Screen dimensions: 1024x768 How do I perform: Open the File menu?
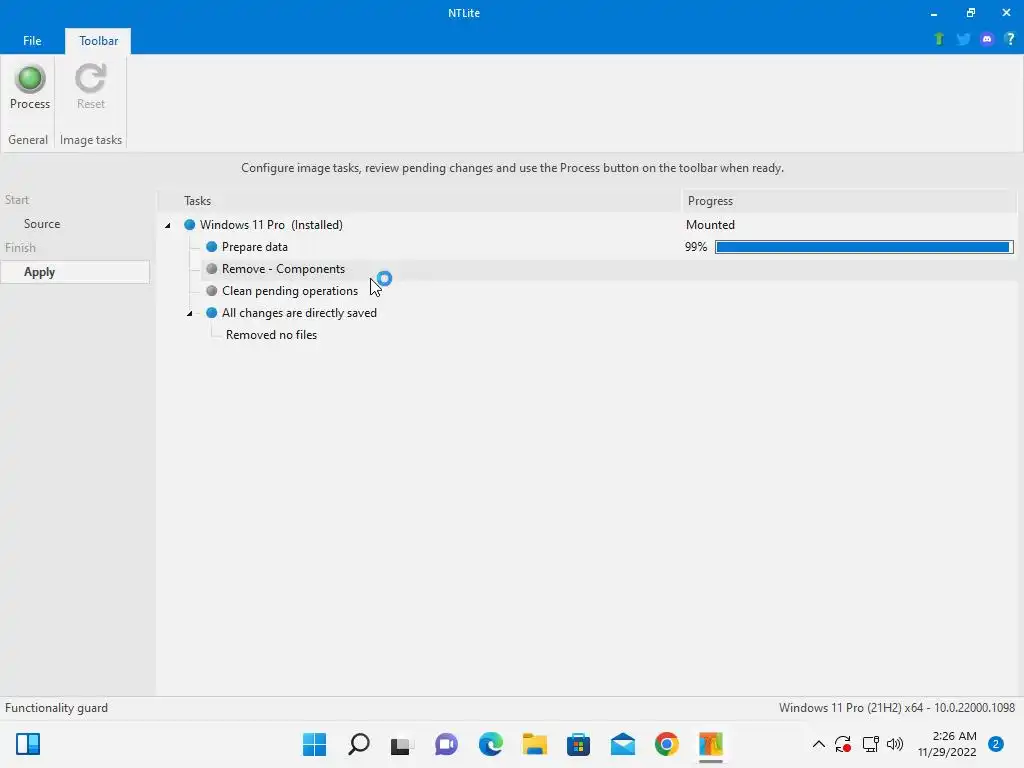point(32,40)
